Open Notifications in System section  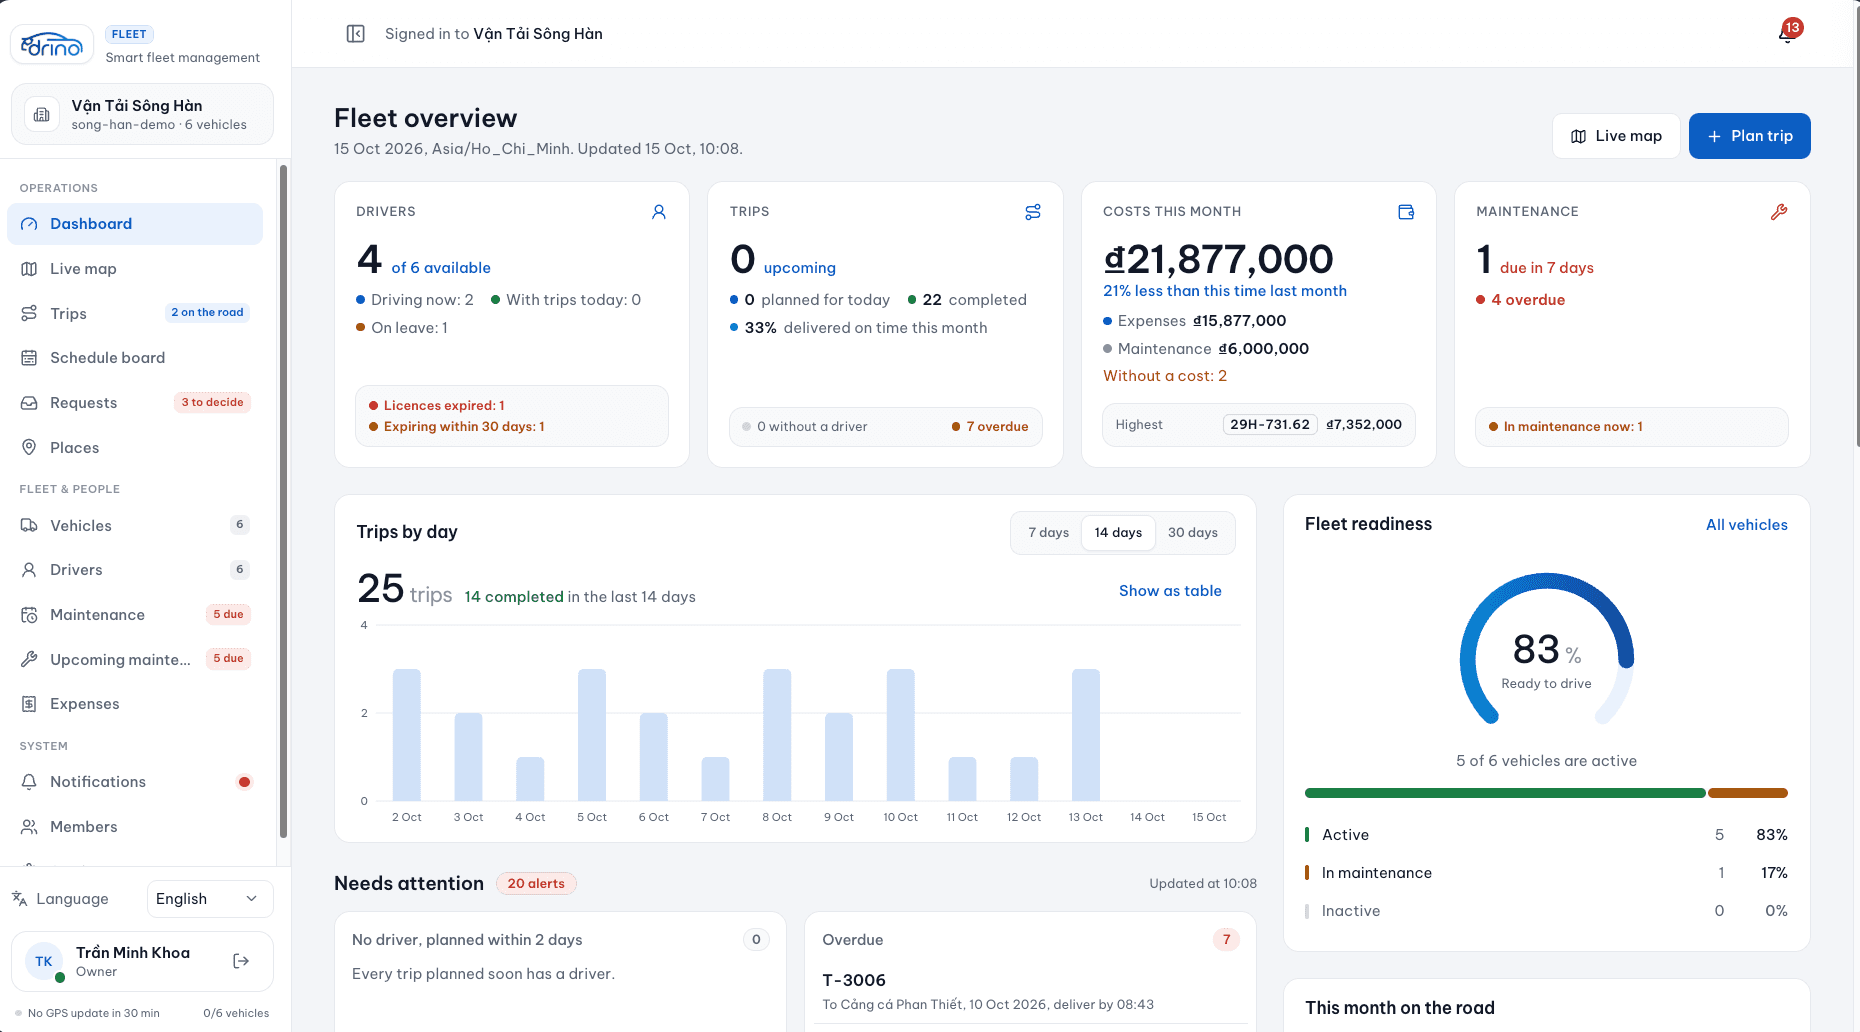135,782
